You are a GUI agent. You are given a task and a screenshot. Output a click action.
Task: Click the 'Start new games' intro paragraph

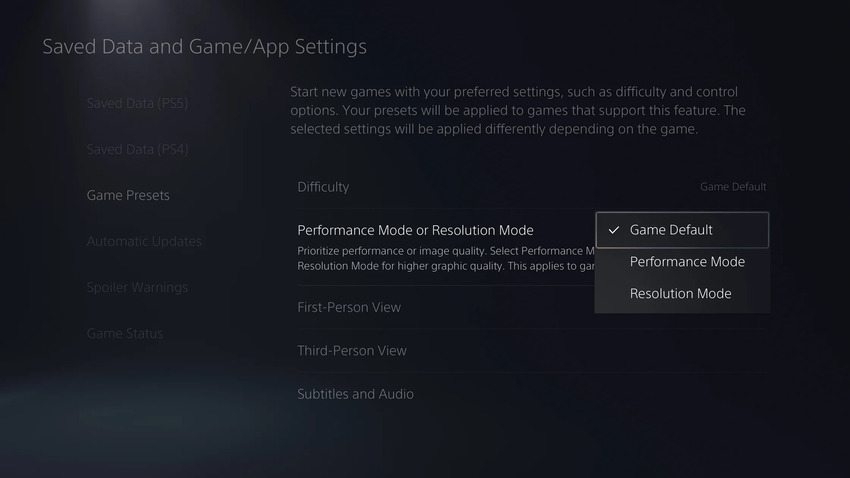click(x=518, y=111)
